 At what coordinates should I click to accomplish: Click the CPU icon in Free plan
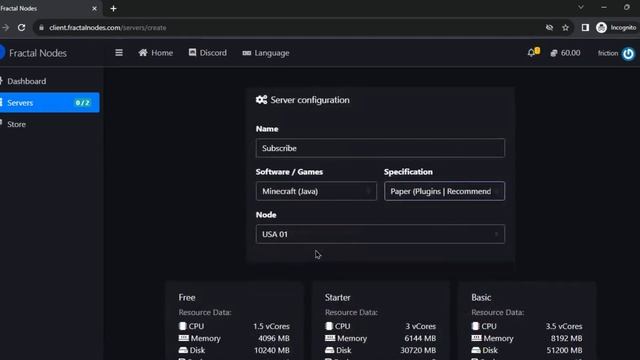click(182, 326)
